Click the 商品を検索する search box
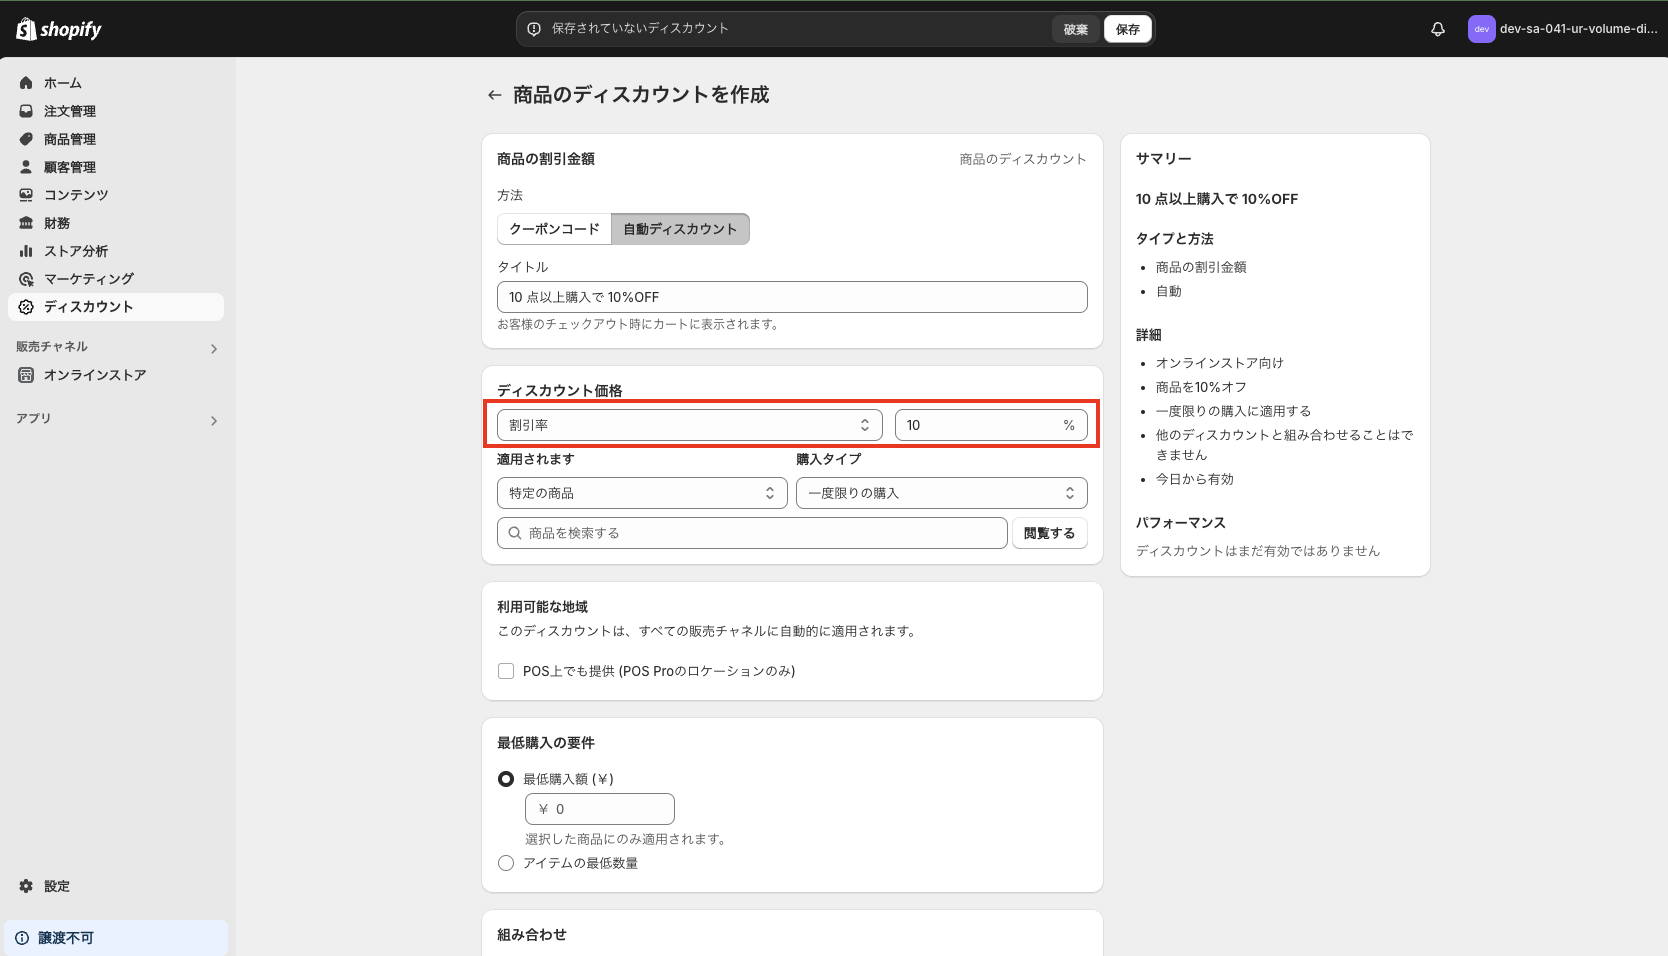The width and height of the screenshot is (1668, 956). click(x=752, y=532)
